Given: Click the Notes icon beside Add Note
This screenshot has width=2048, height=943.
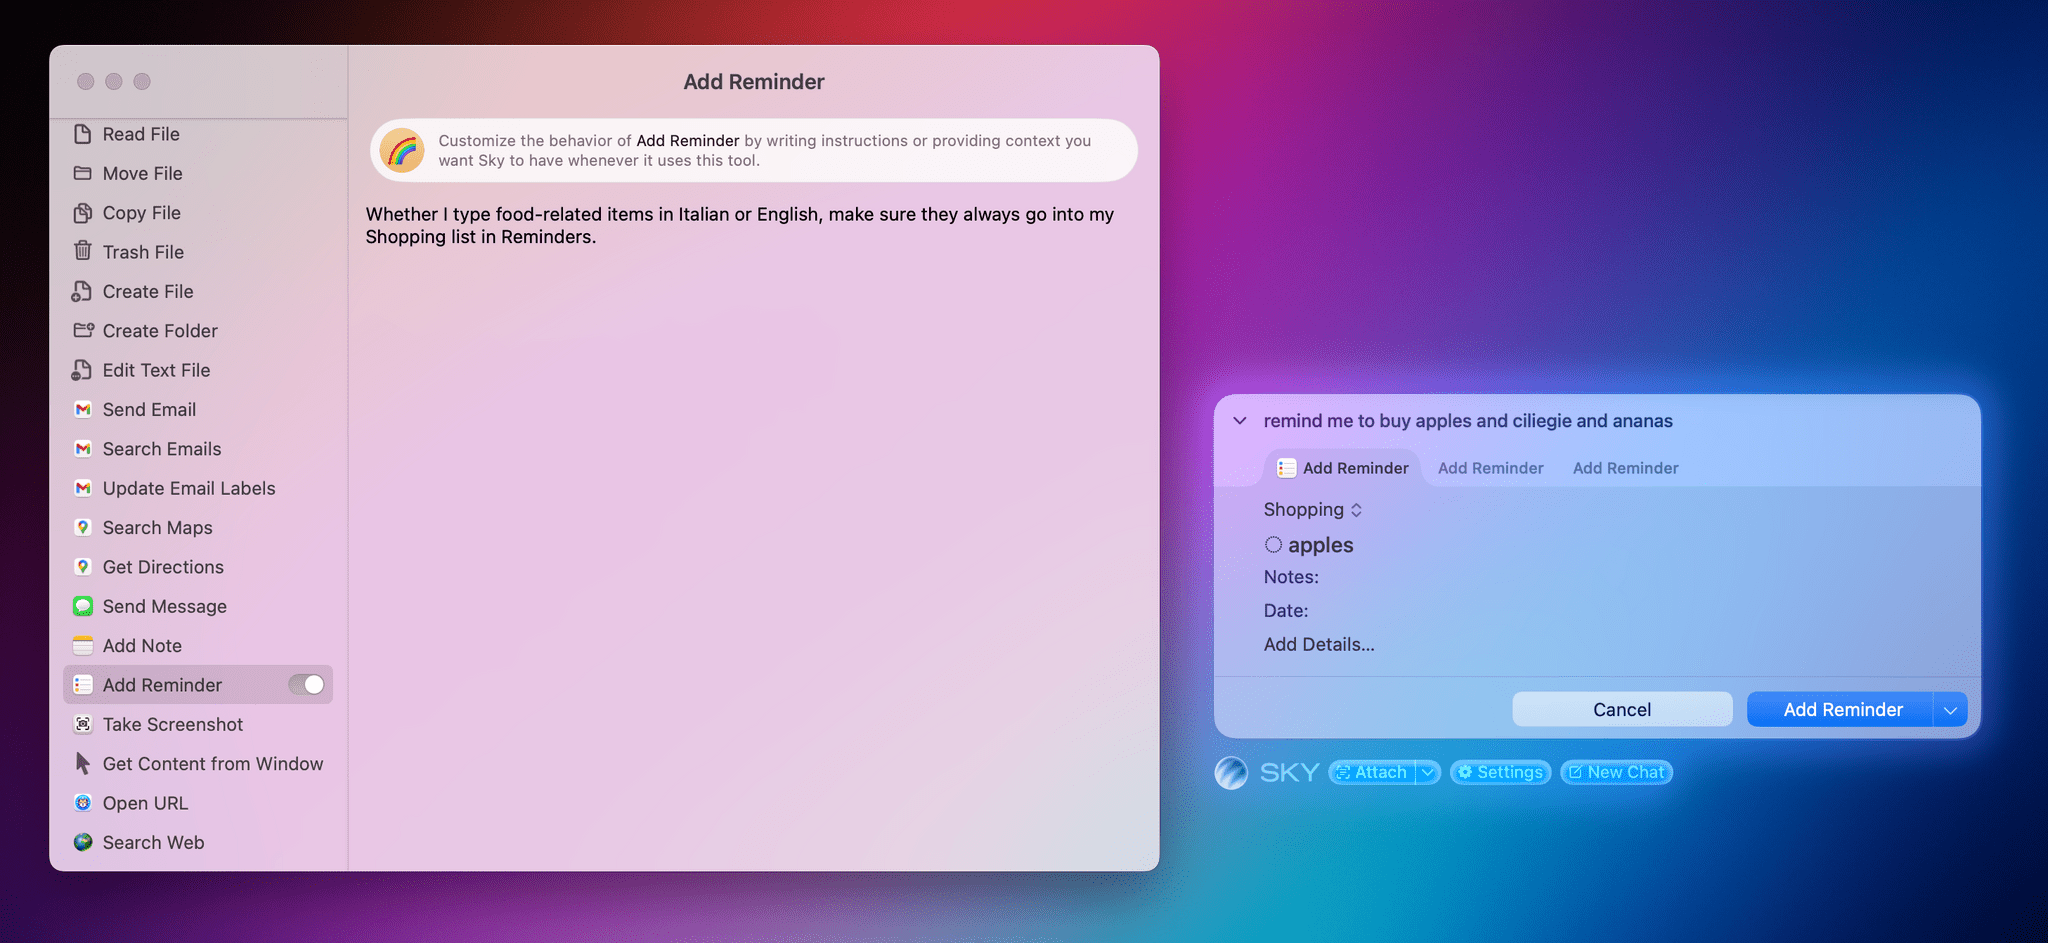Looking at the screenshot, I should click(83, 645).
